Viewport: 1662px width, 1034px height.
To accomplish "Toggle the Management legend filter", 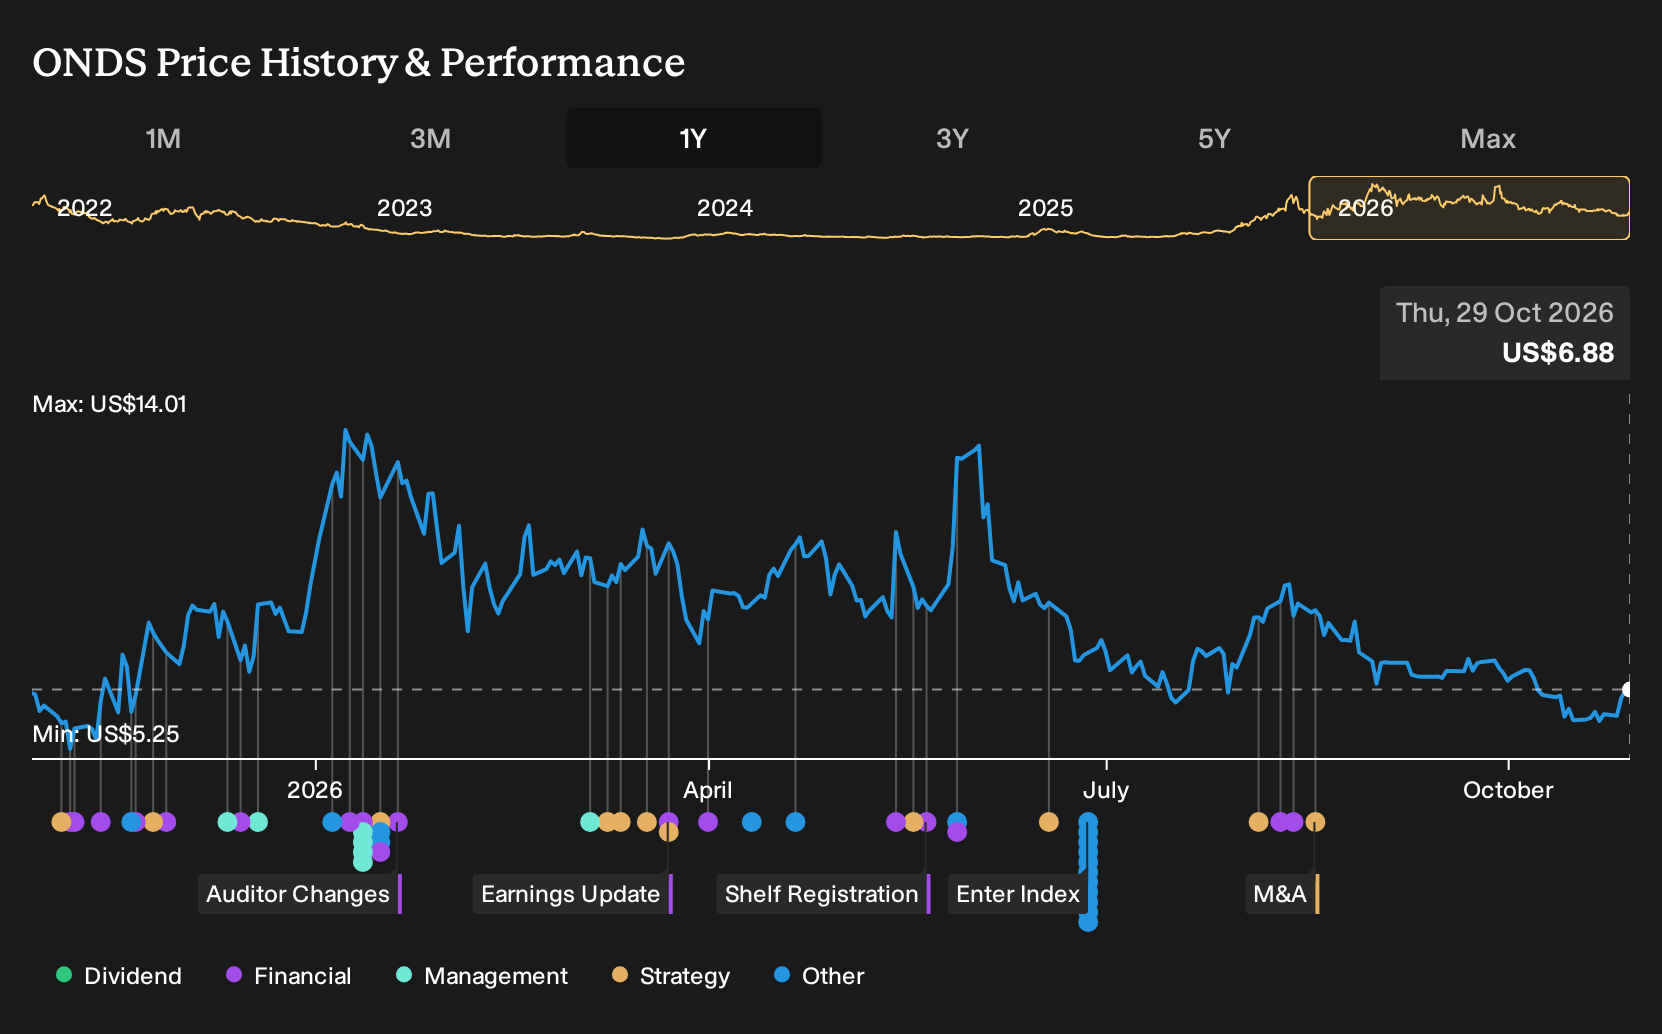I will point(482,976).
